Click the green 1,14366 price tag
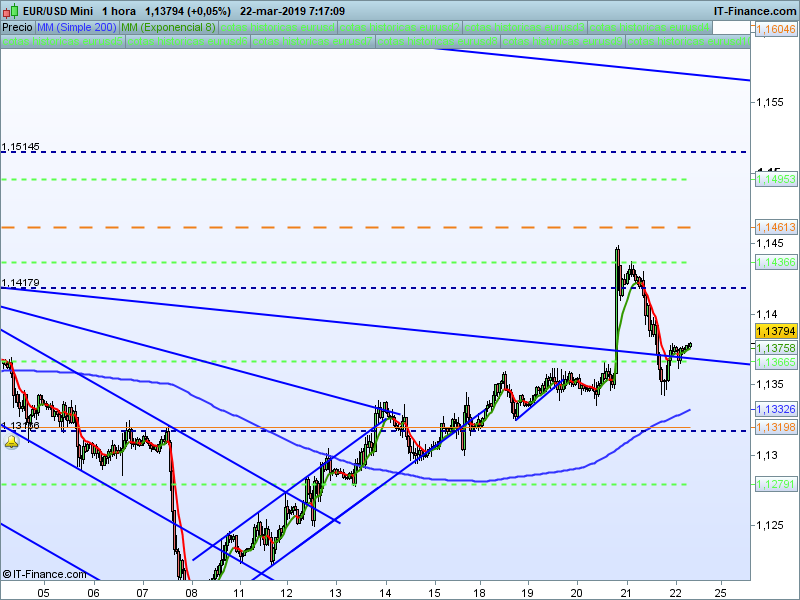Screen dimensions: 800x600 pos(776,262)
